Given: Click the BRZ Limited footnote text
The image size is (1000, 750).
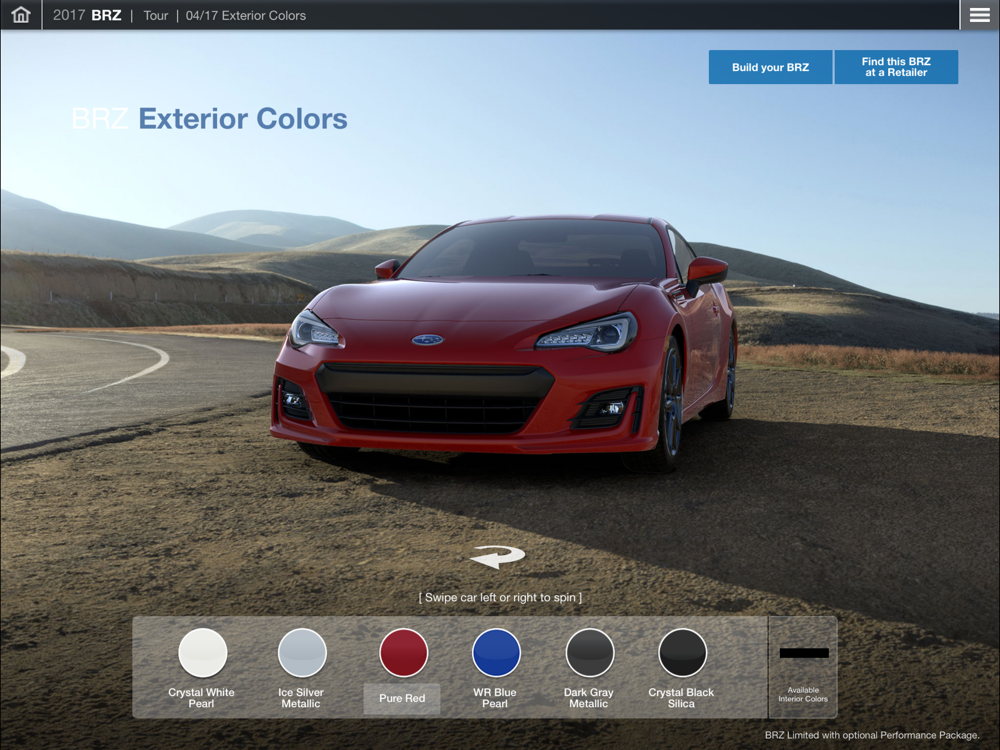Looking at the screenshot, I should tap(872, 735).
